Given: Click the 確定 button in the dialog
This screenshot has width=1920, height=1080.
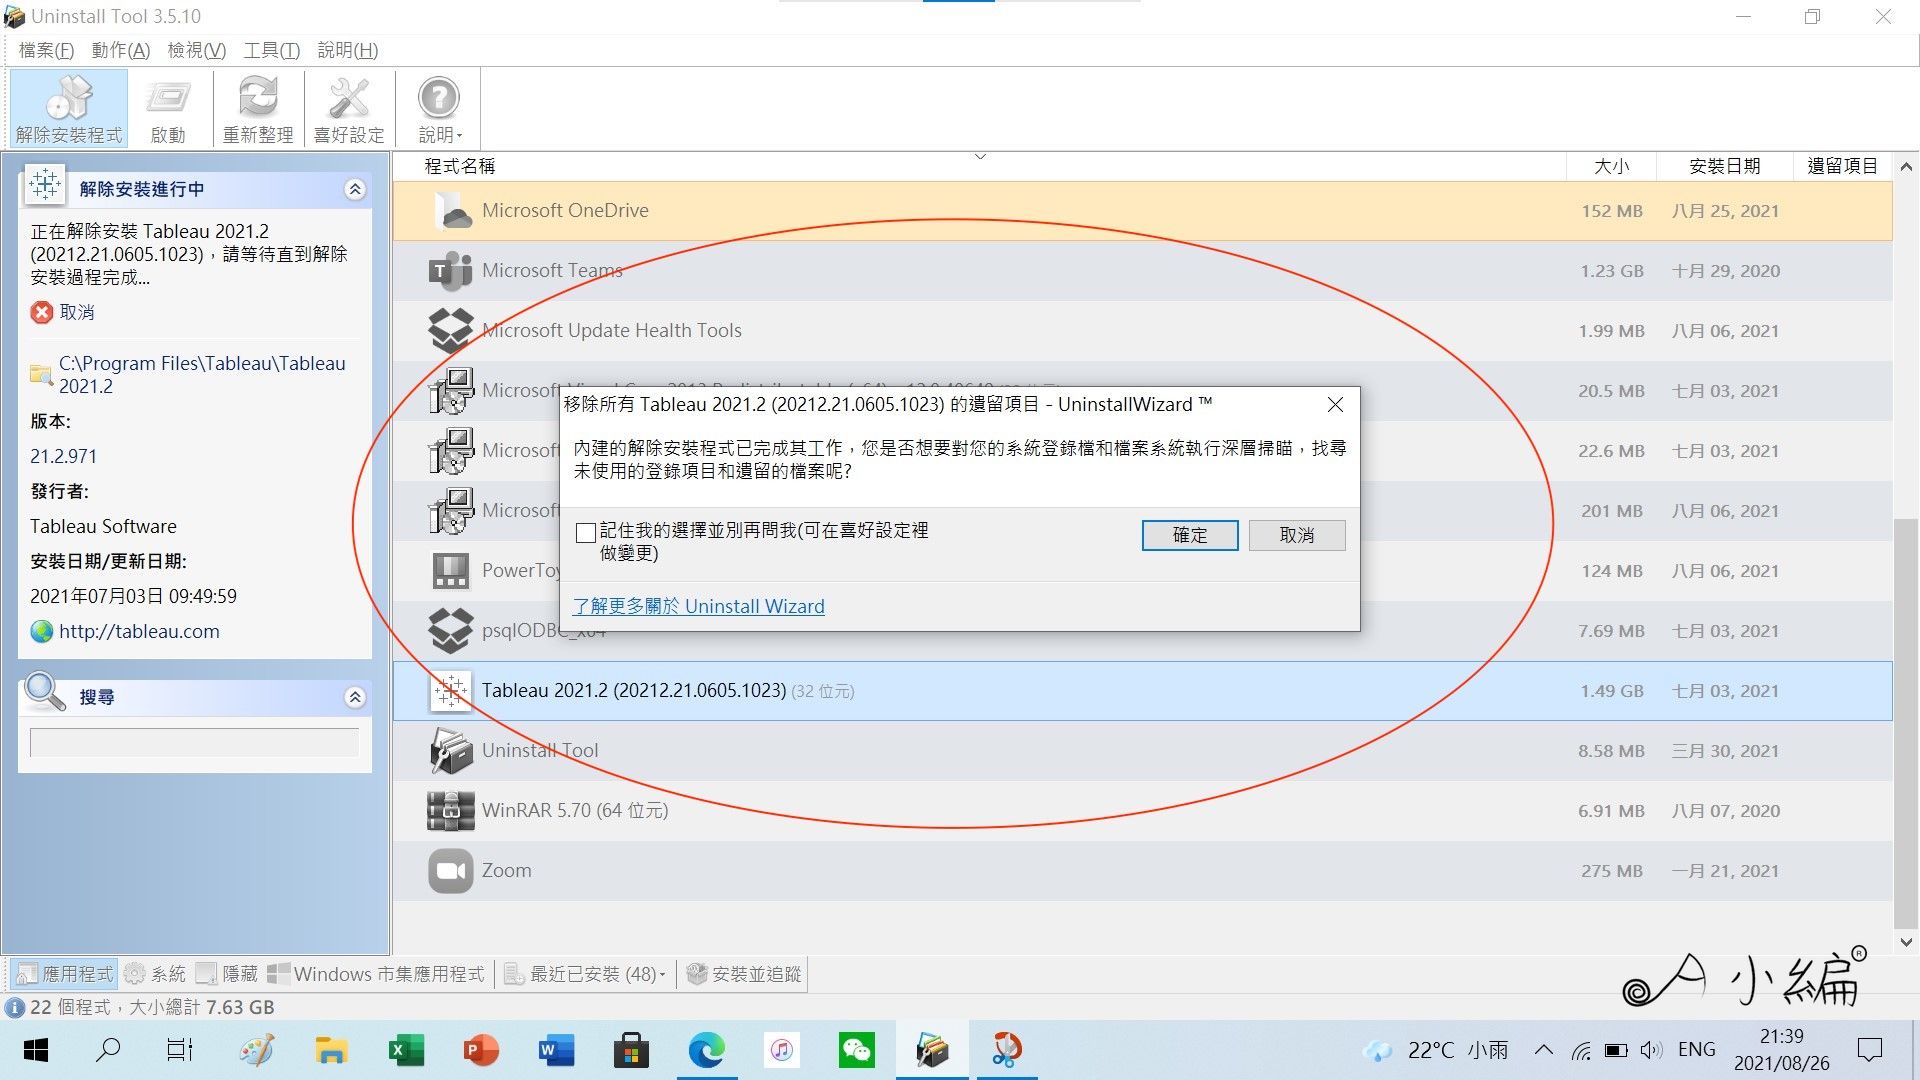Looking at the screenshot, I should click(x=1190, y=535).
